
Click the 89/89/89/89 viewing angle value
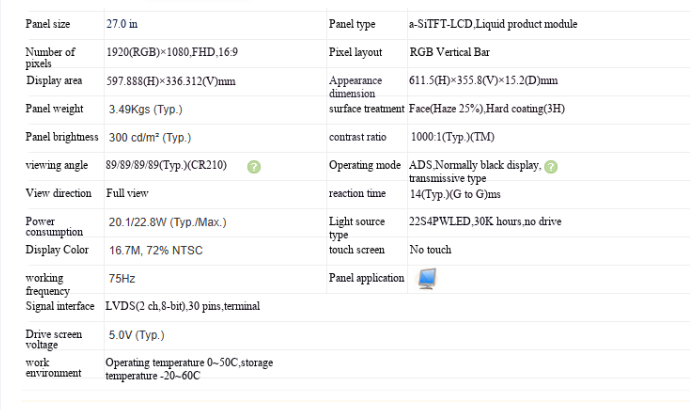tap(166, 165)
